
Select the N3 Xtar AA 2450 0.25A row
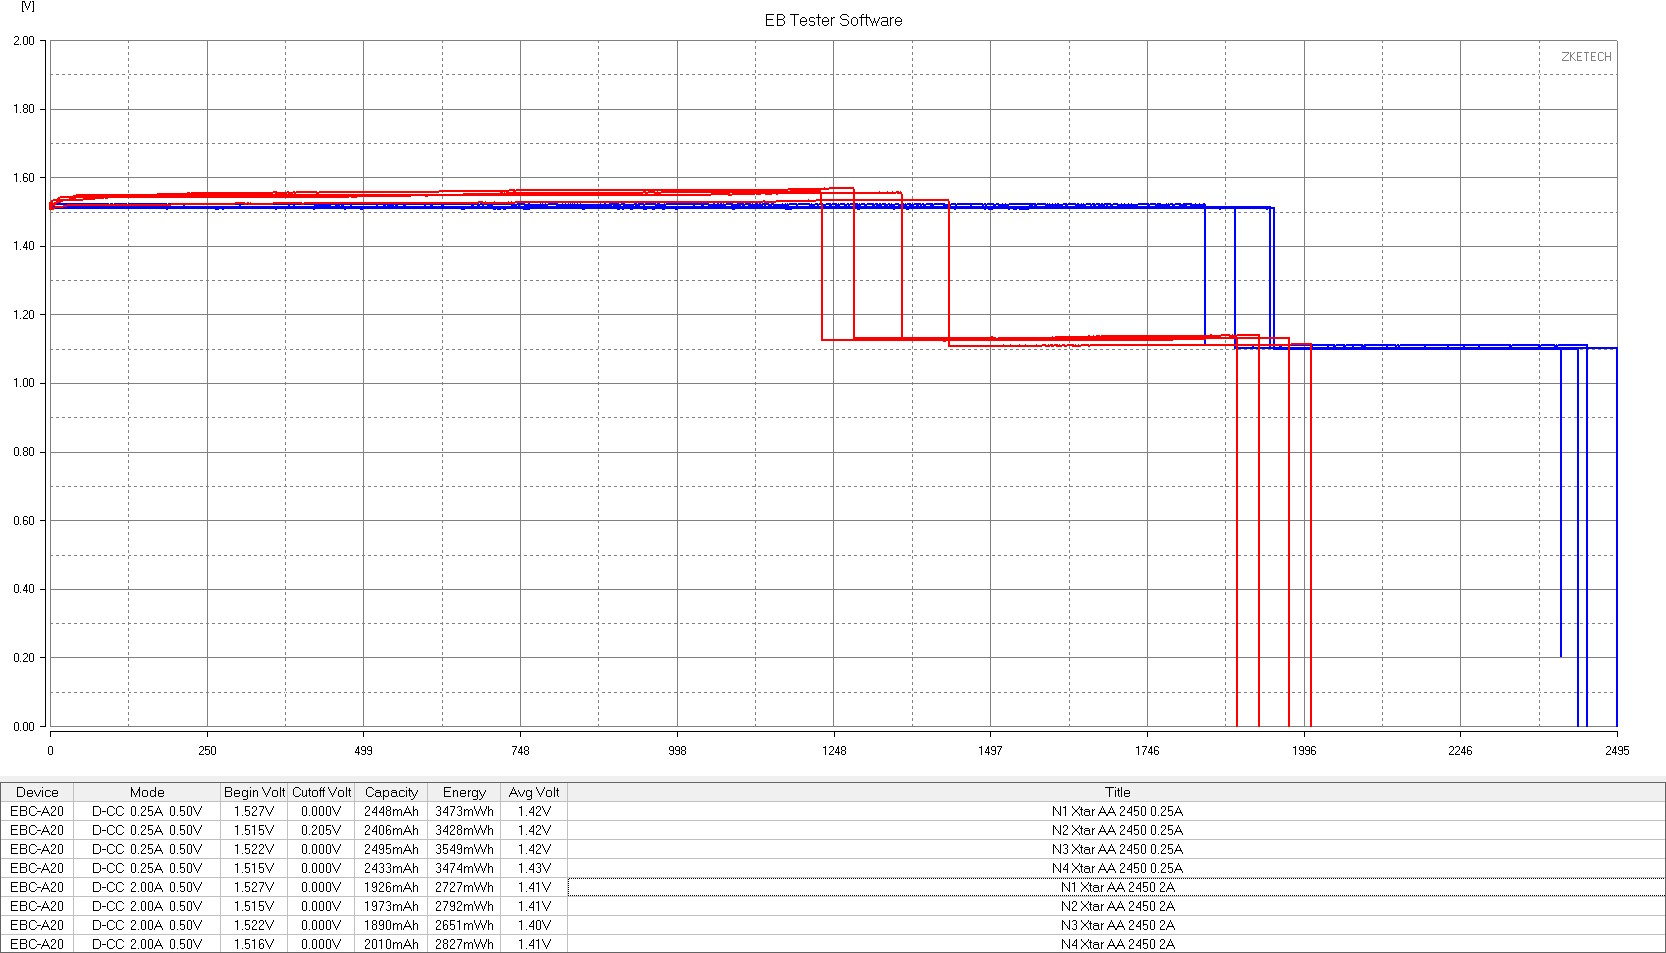[833, 849]
